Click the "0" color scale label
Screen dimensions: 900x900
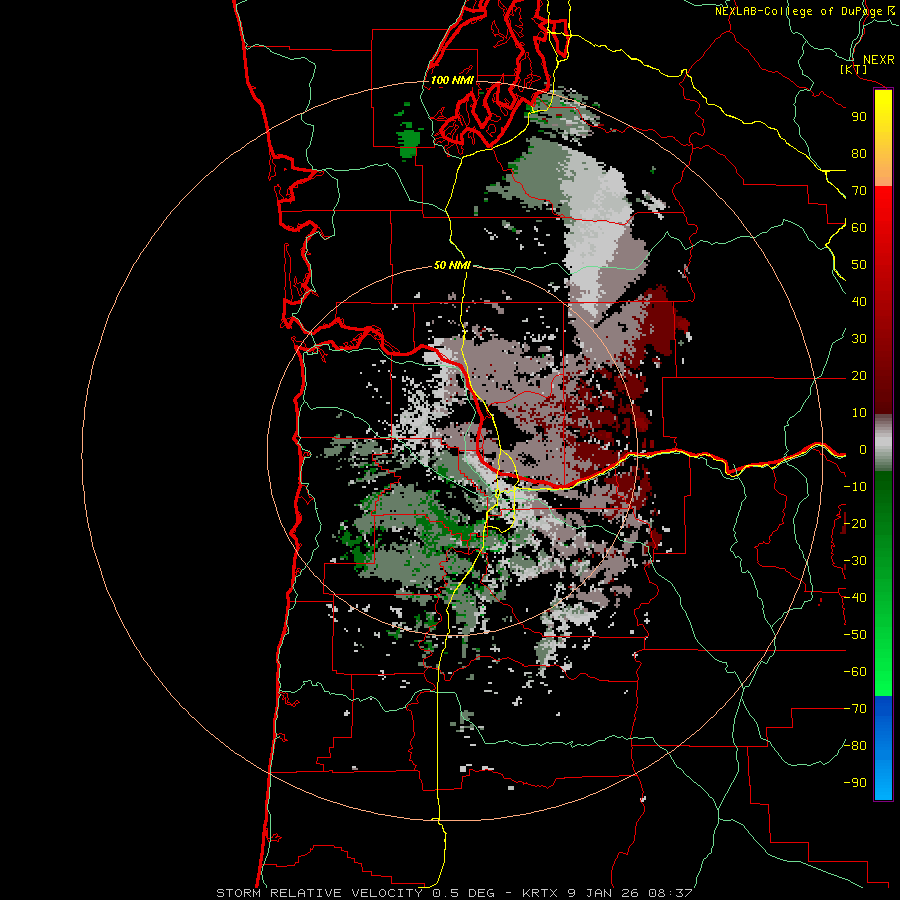click(x=862, y=449)
